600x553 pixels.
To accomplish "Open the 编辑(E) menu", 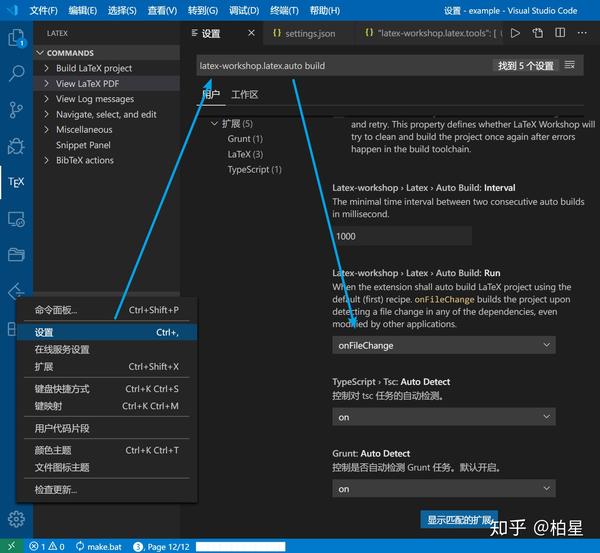I will tap(83, 10).
